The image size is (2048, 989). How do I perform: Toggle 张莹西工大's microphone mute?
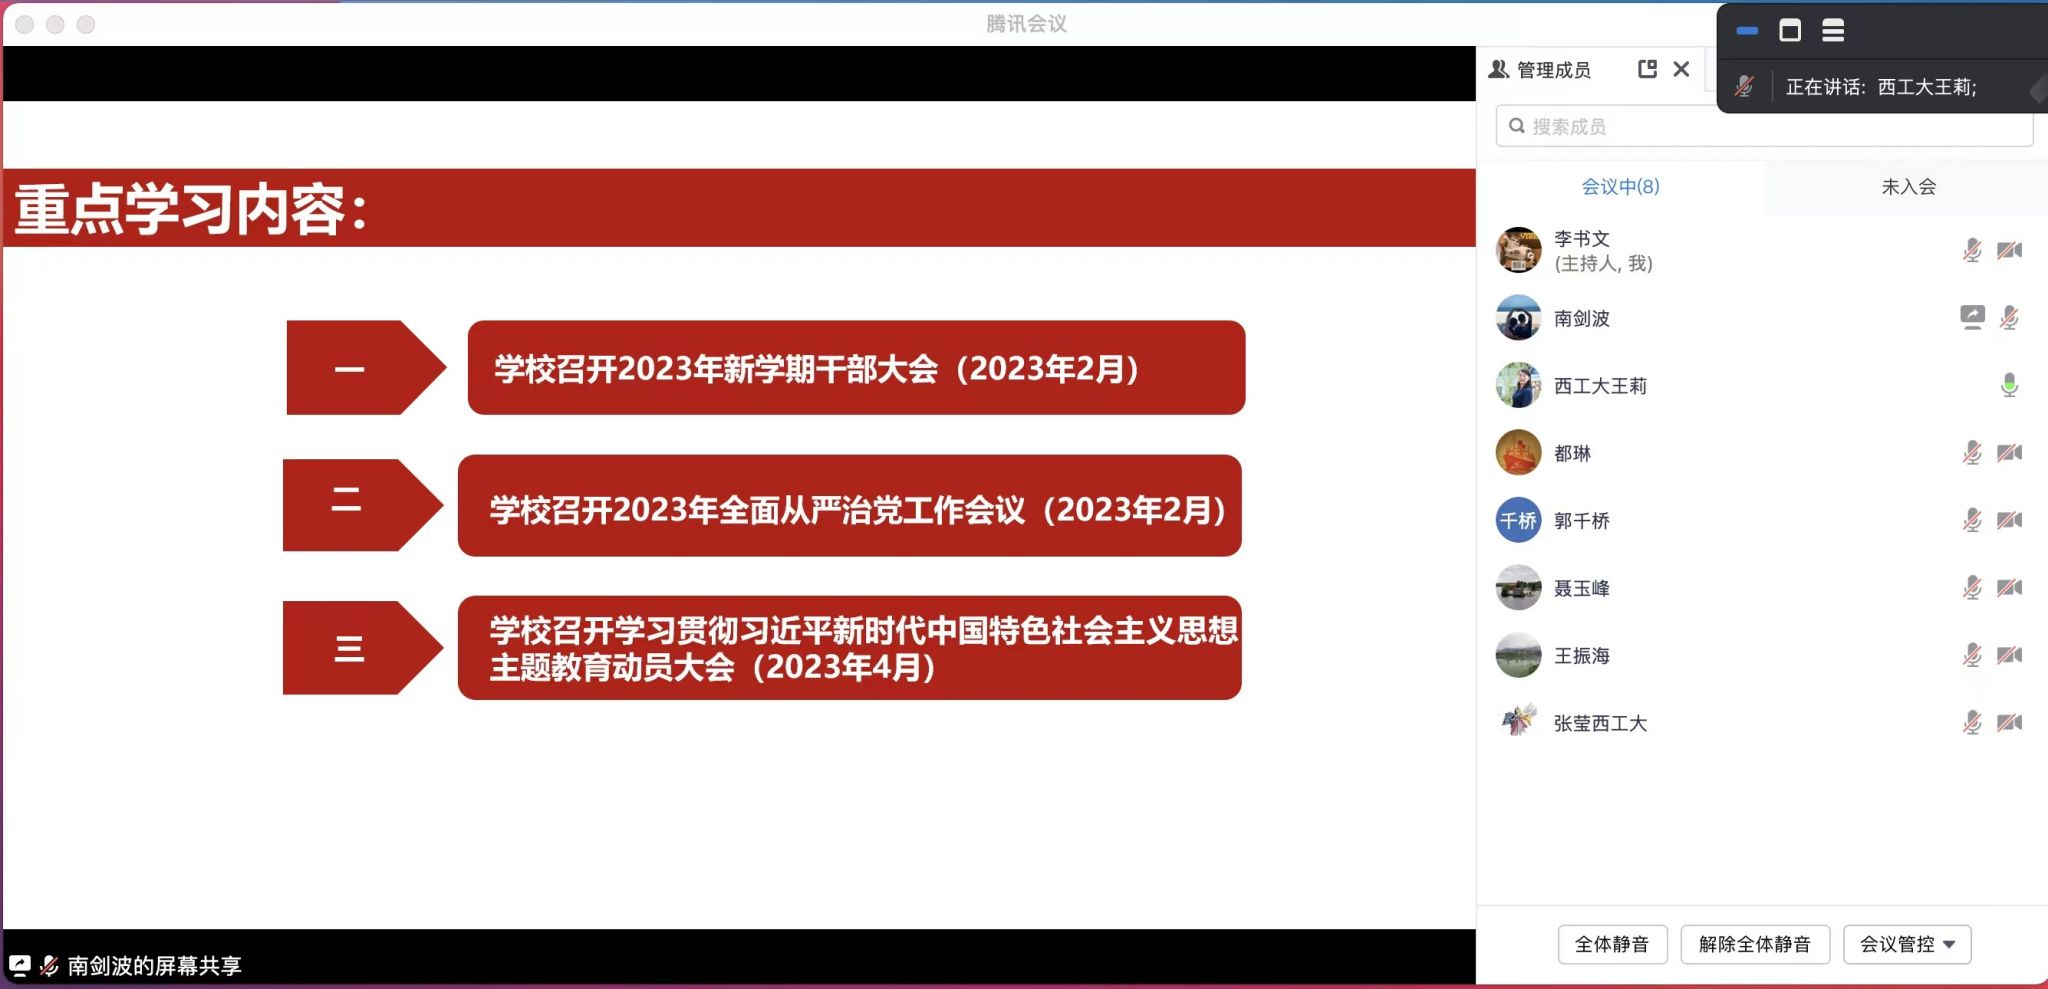click(1972, 723)
